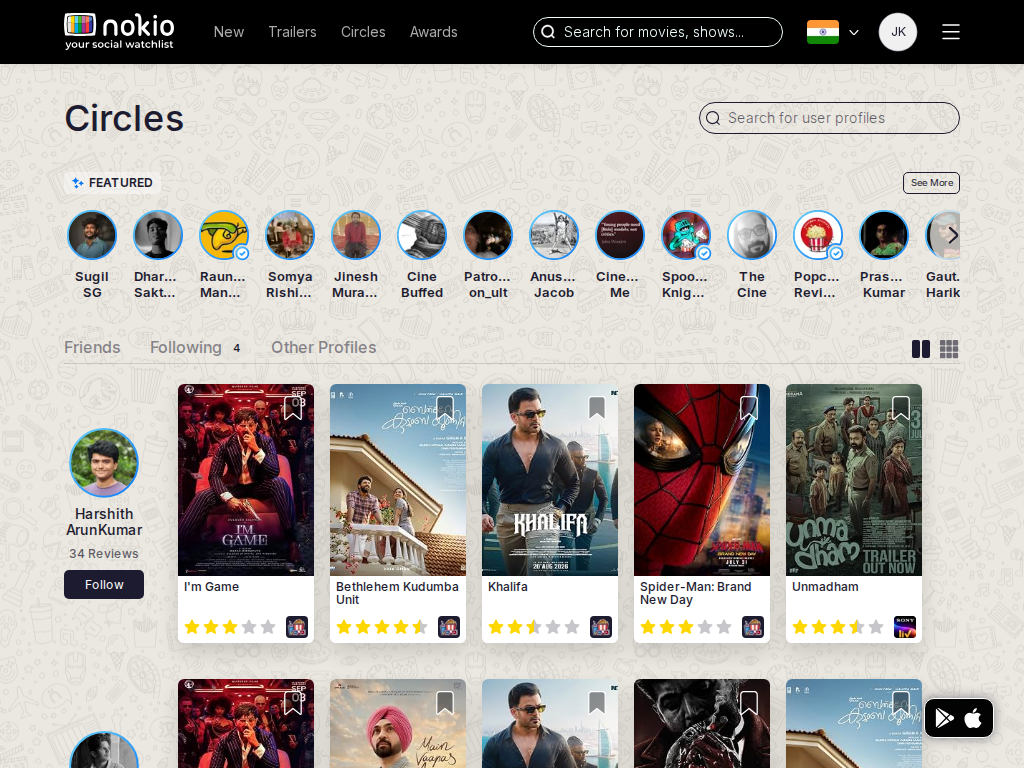
Task: Click the star rating on Khalifa card
Action: tap(534, 628)
